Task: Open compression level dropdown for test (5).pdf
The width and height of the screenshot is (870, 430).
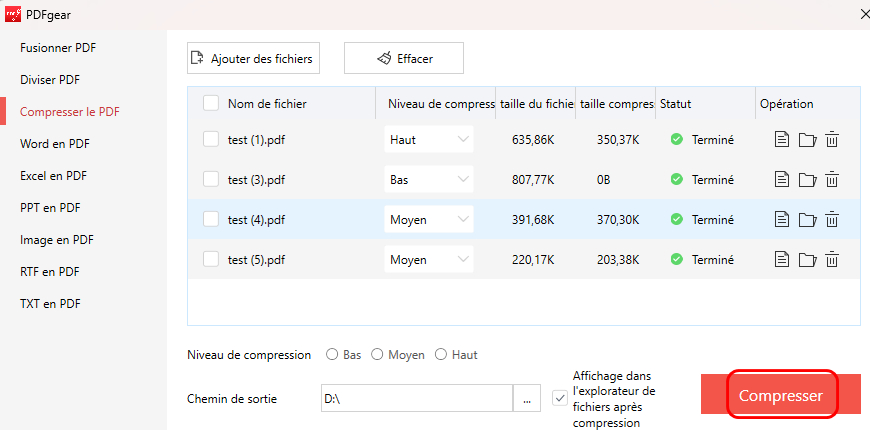Action: coord(429,259)
